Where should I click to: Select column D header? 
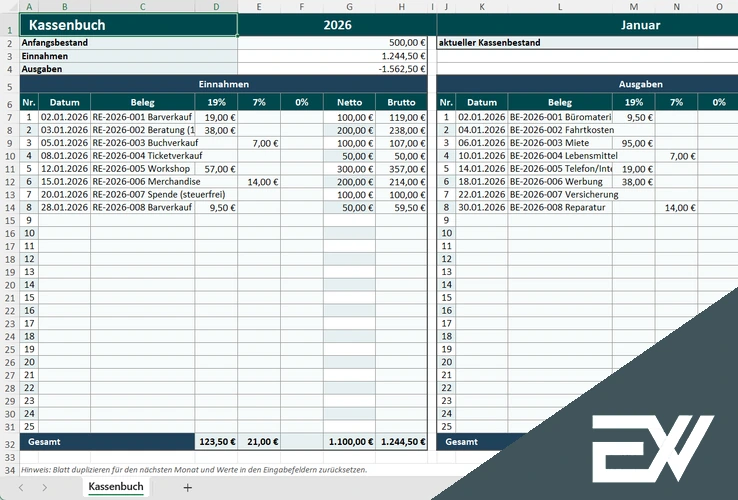tap(216, 6)
